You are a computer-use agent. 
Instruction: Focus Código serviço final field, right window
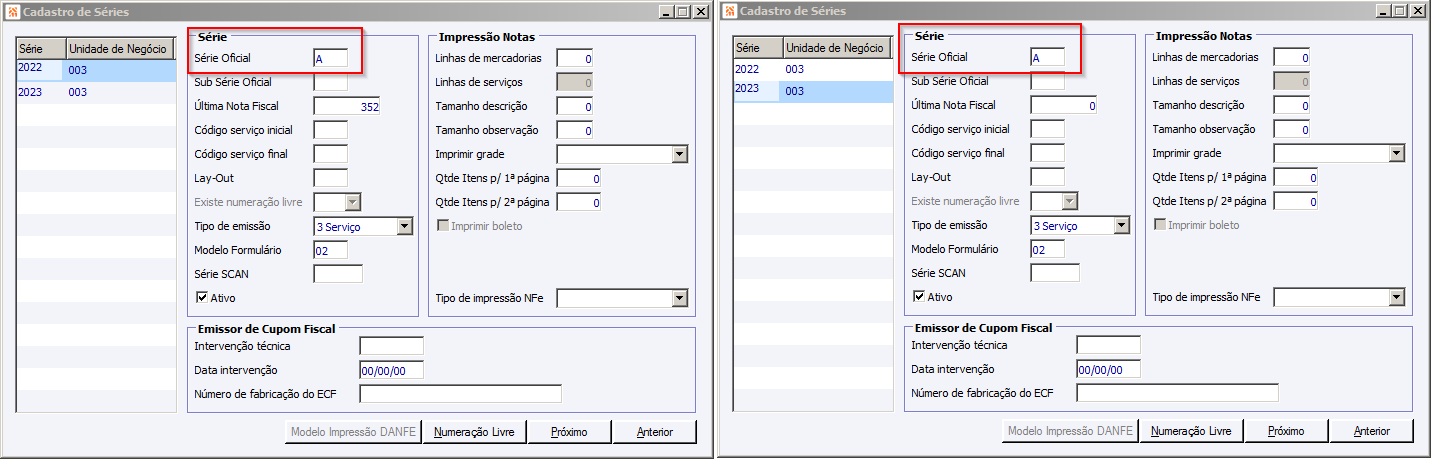pos(1047,153)
